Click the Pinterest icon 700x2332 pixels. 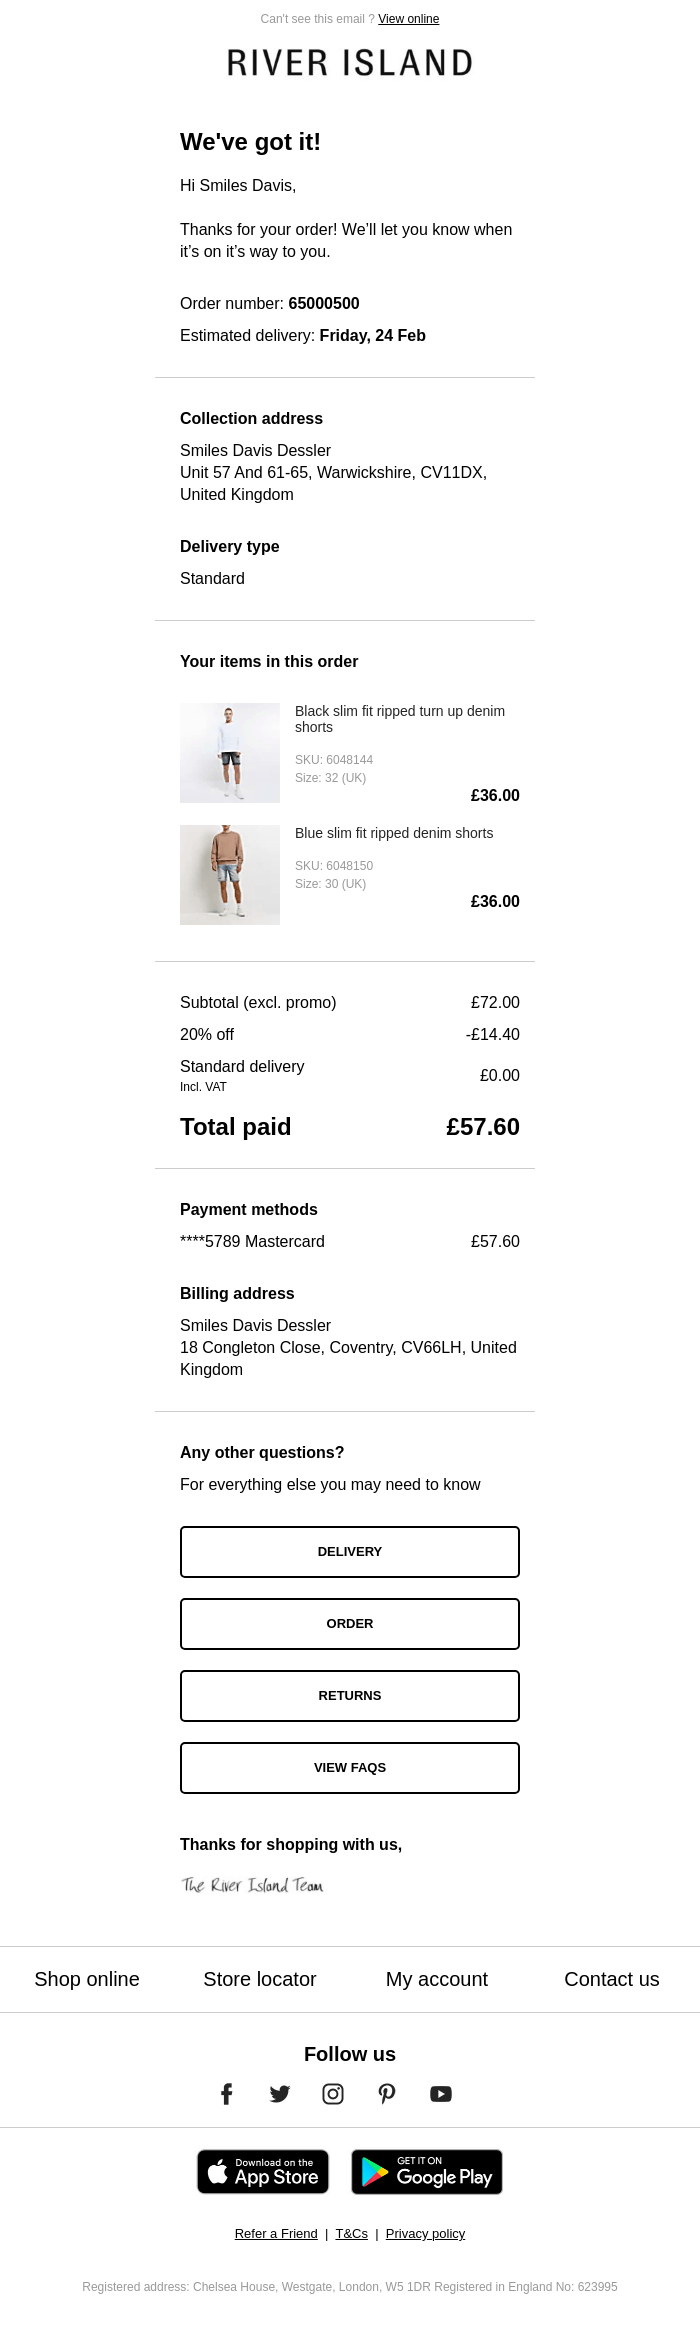point(387,2093)
